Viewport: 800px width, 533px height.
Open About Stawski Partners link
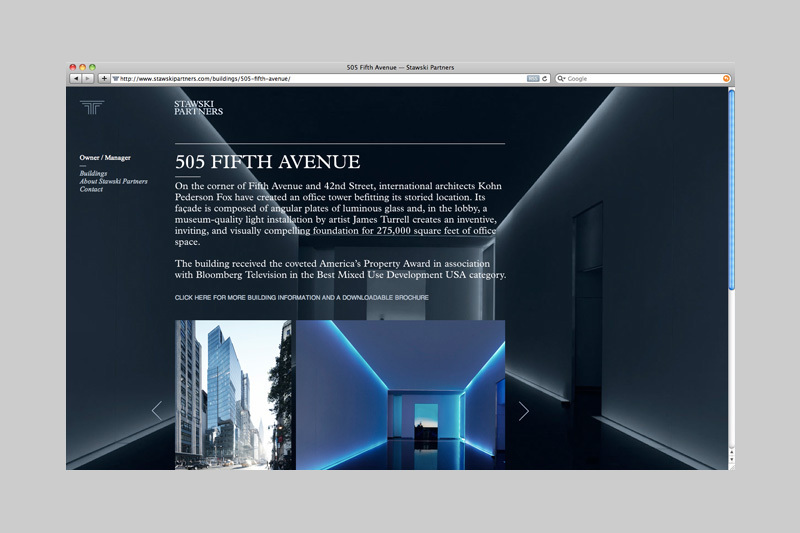tap(113, 181)
